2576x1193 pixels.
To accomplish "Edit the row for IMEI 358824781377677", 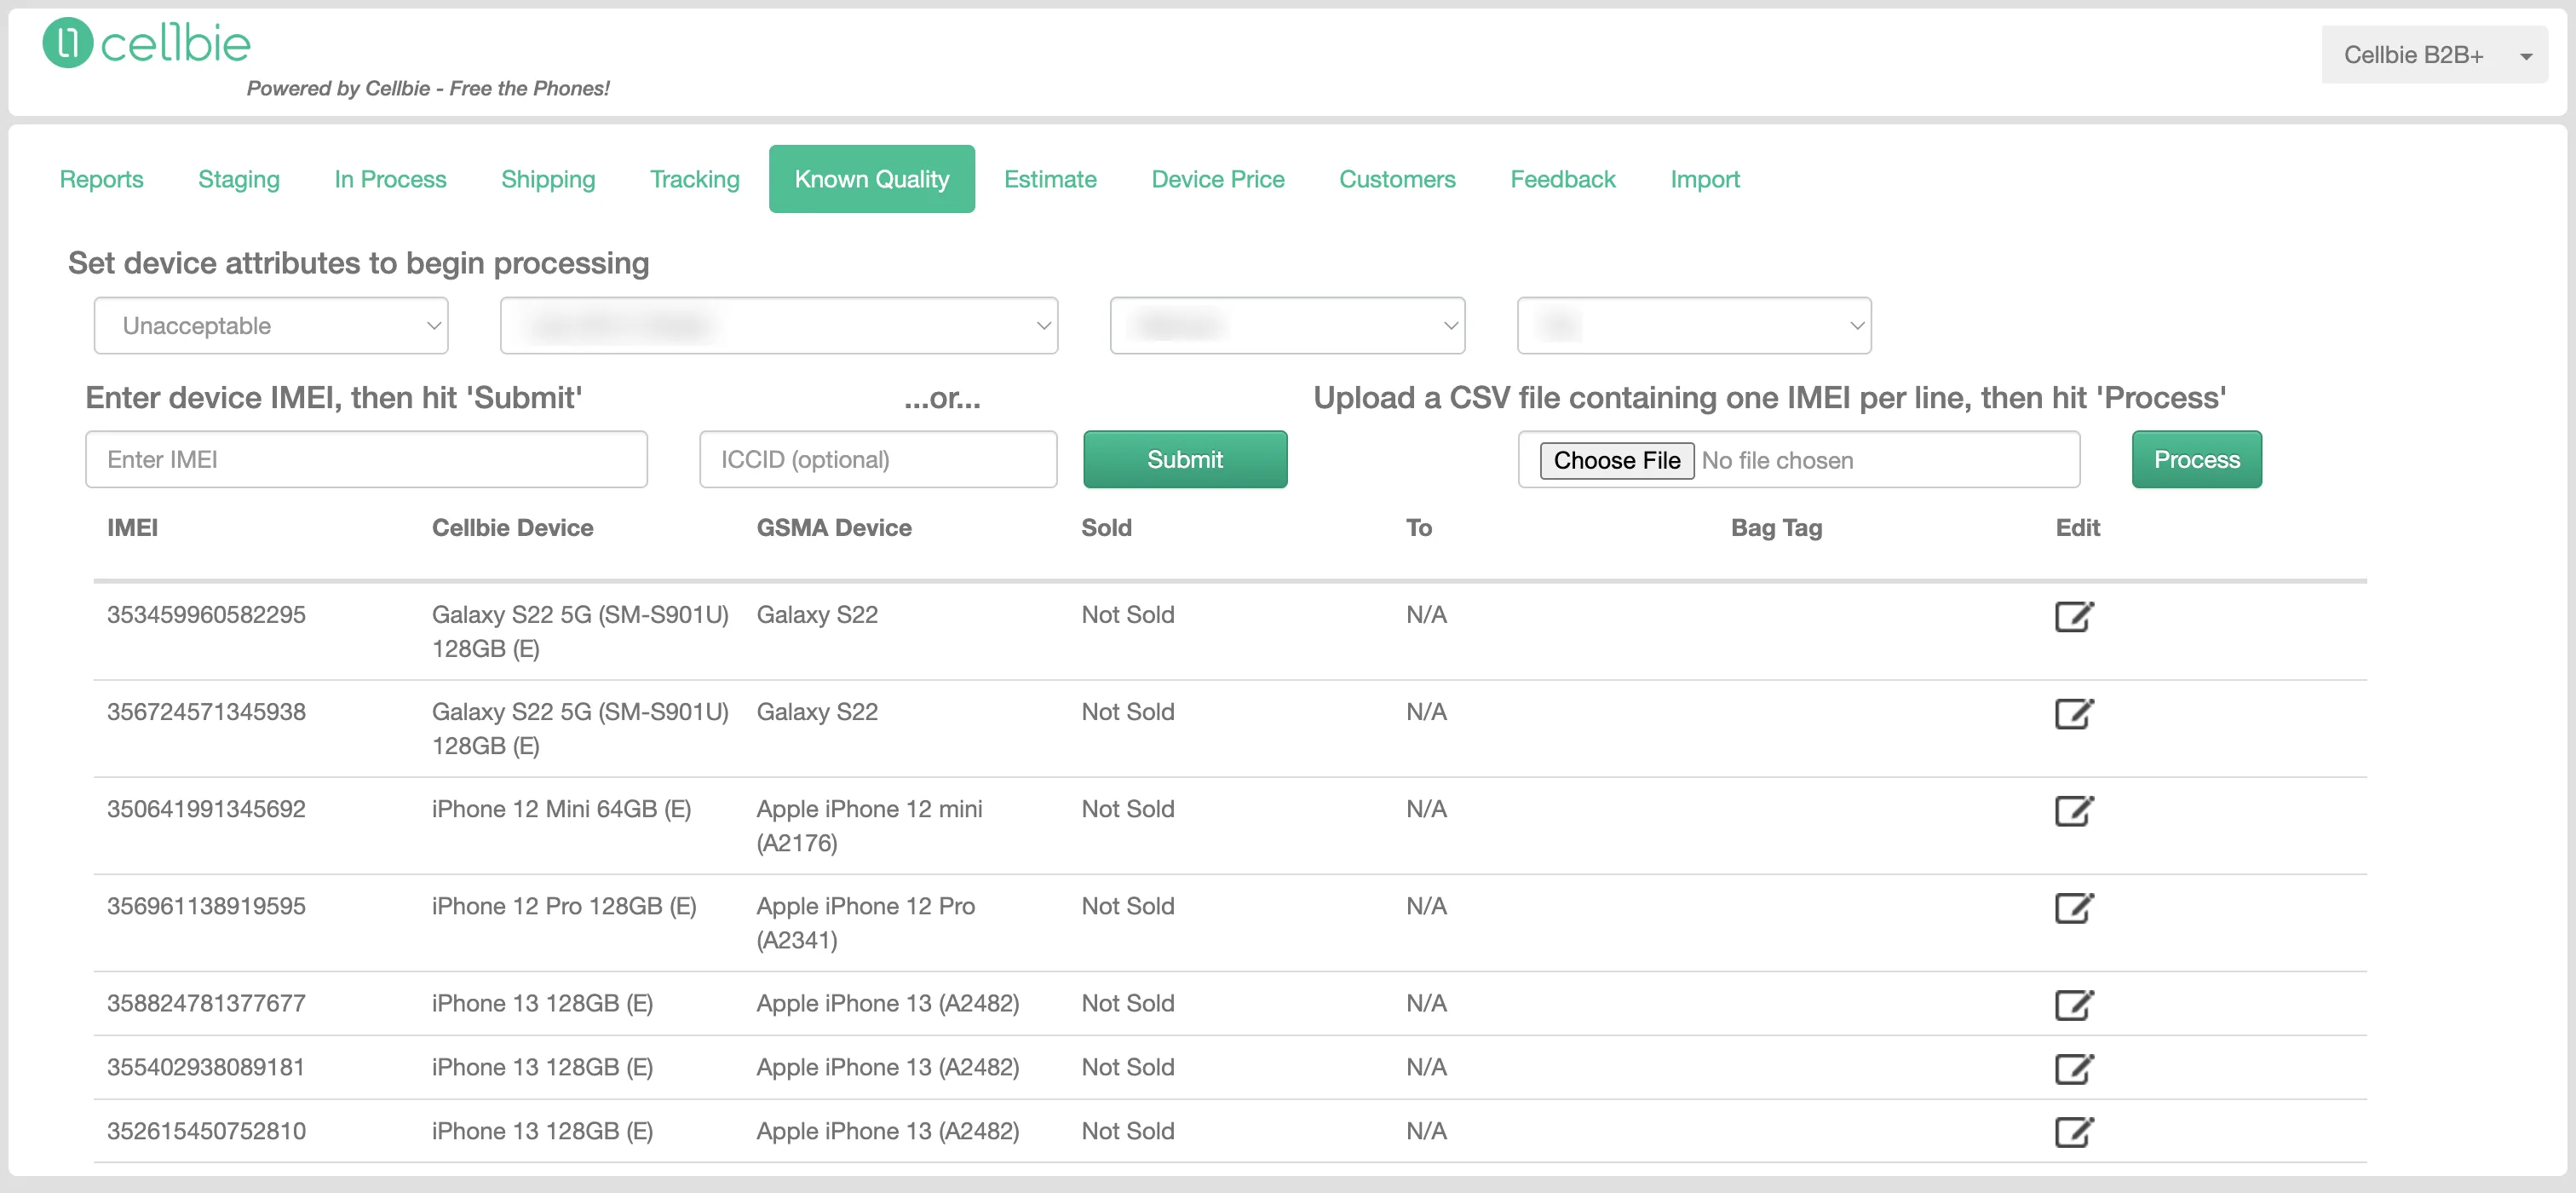I will 2074,1004.
